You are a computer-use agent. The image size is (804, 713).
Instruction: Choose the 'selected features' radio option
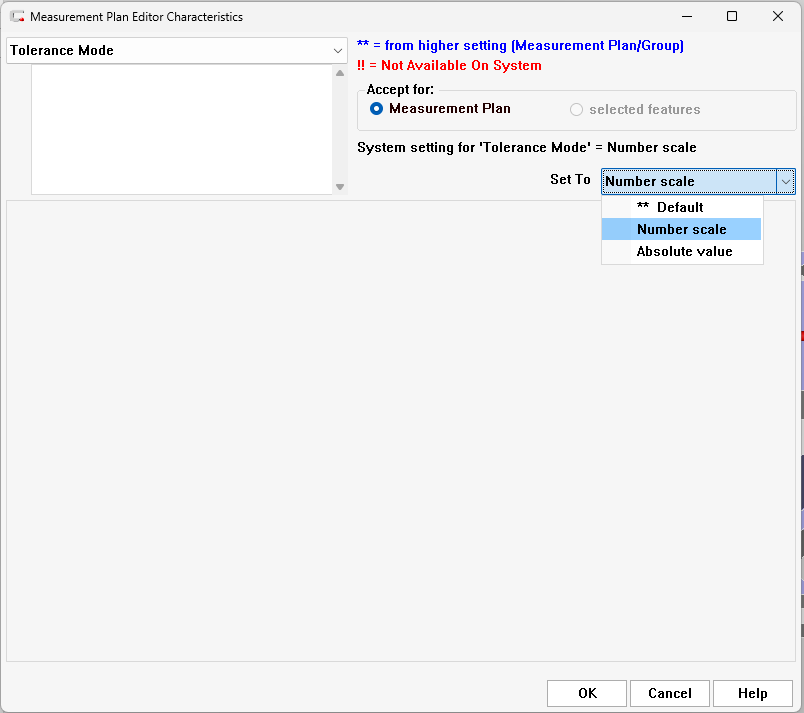coord(576,110)
